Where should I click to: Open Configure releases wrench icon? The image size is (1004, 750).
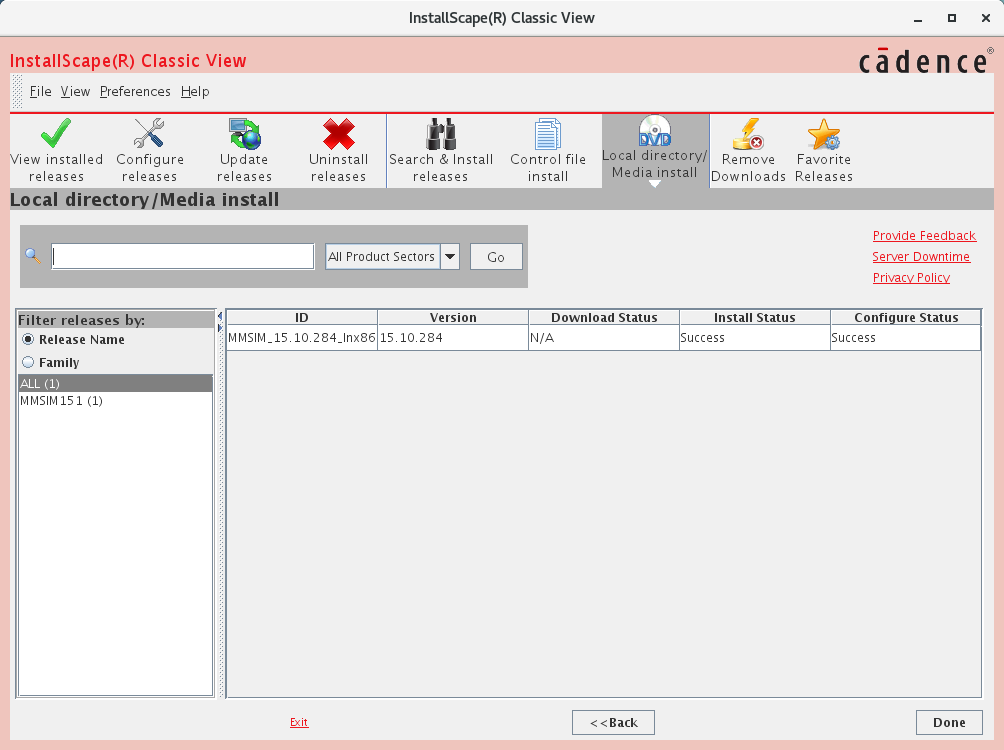coord(149,133)
